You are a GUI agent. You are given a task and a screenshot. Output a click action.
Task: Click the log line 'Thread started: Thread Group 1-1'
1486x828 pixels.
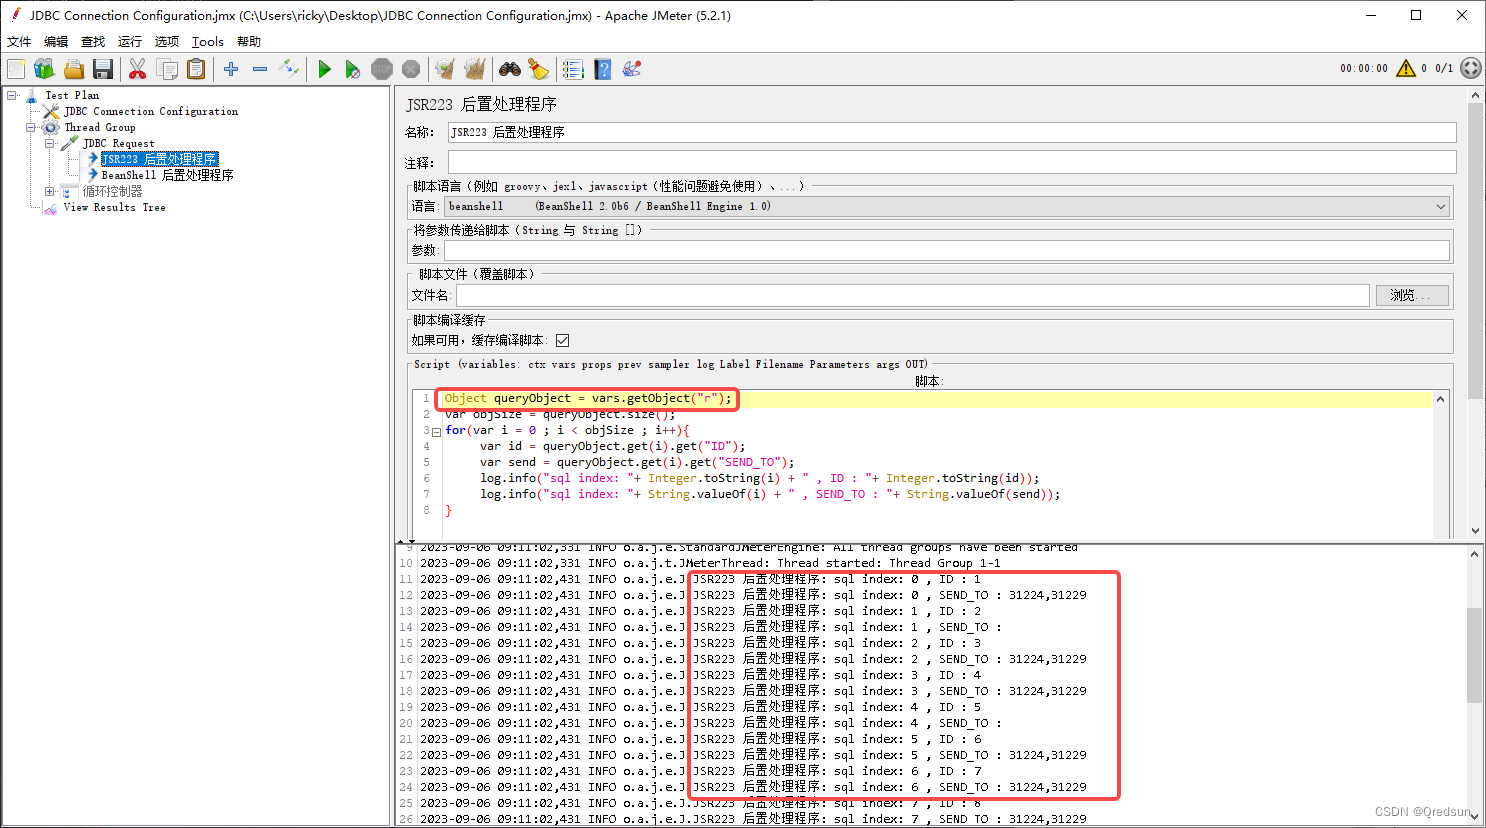889,563
